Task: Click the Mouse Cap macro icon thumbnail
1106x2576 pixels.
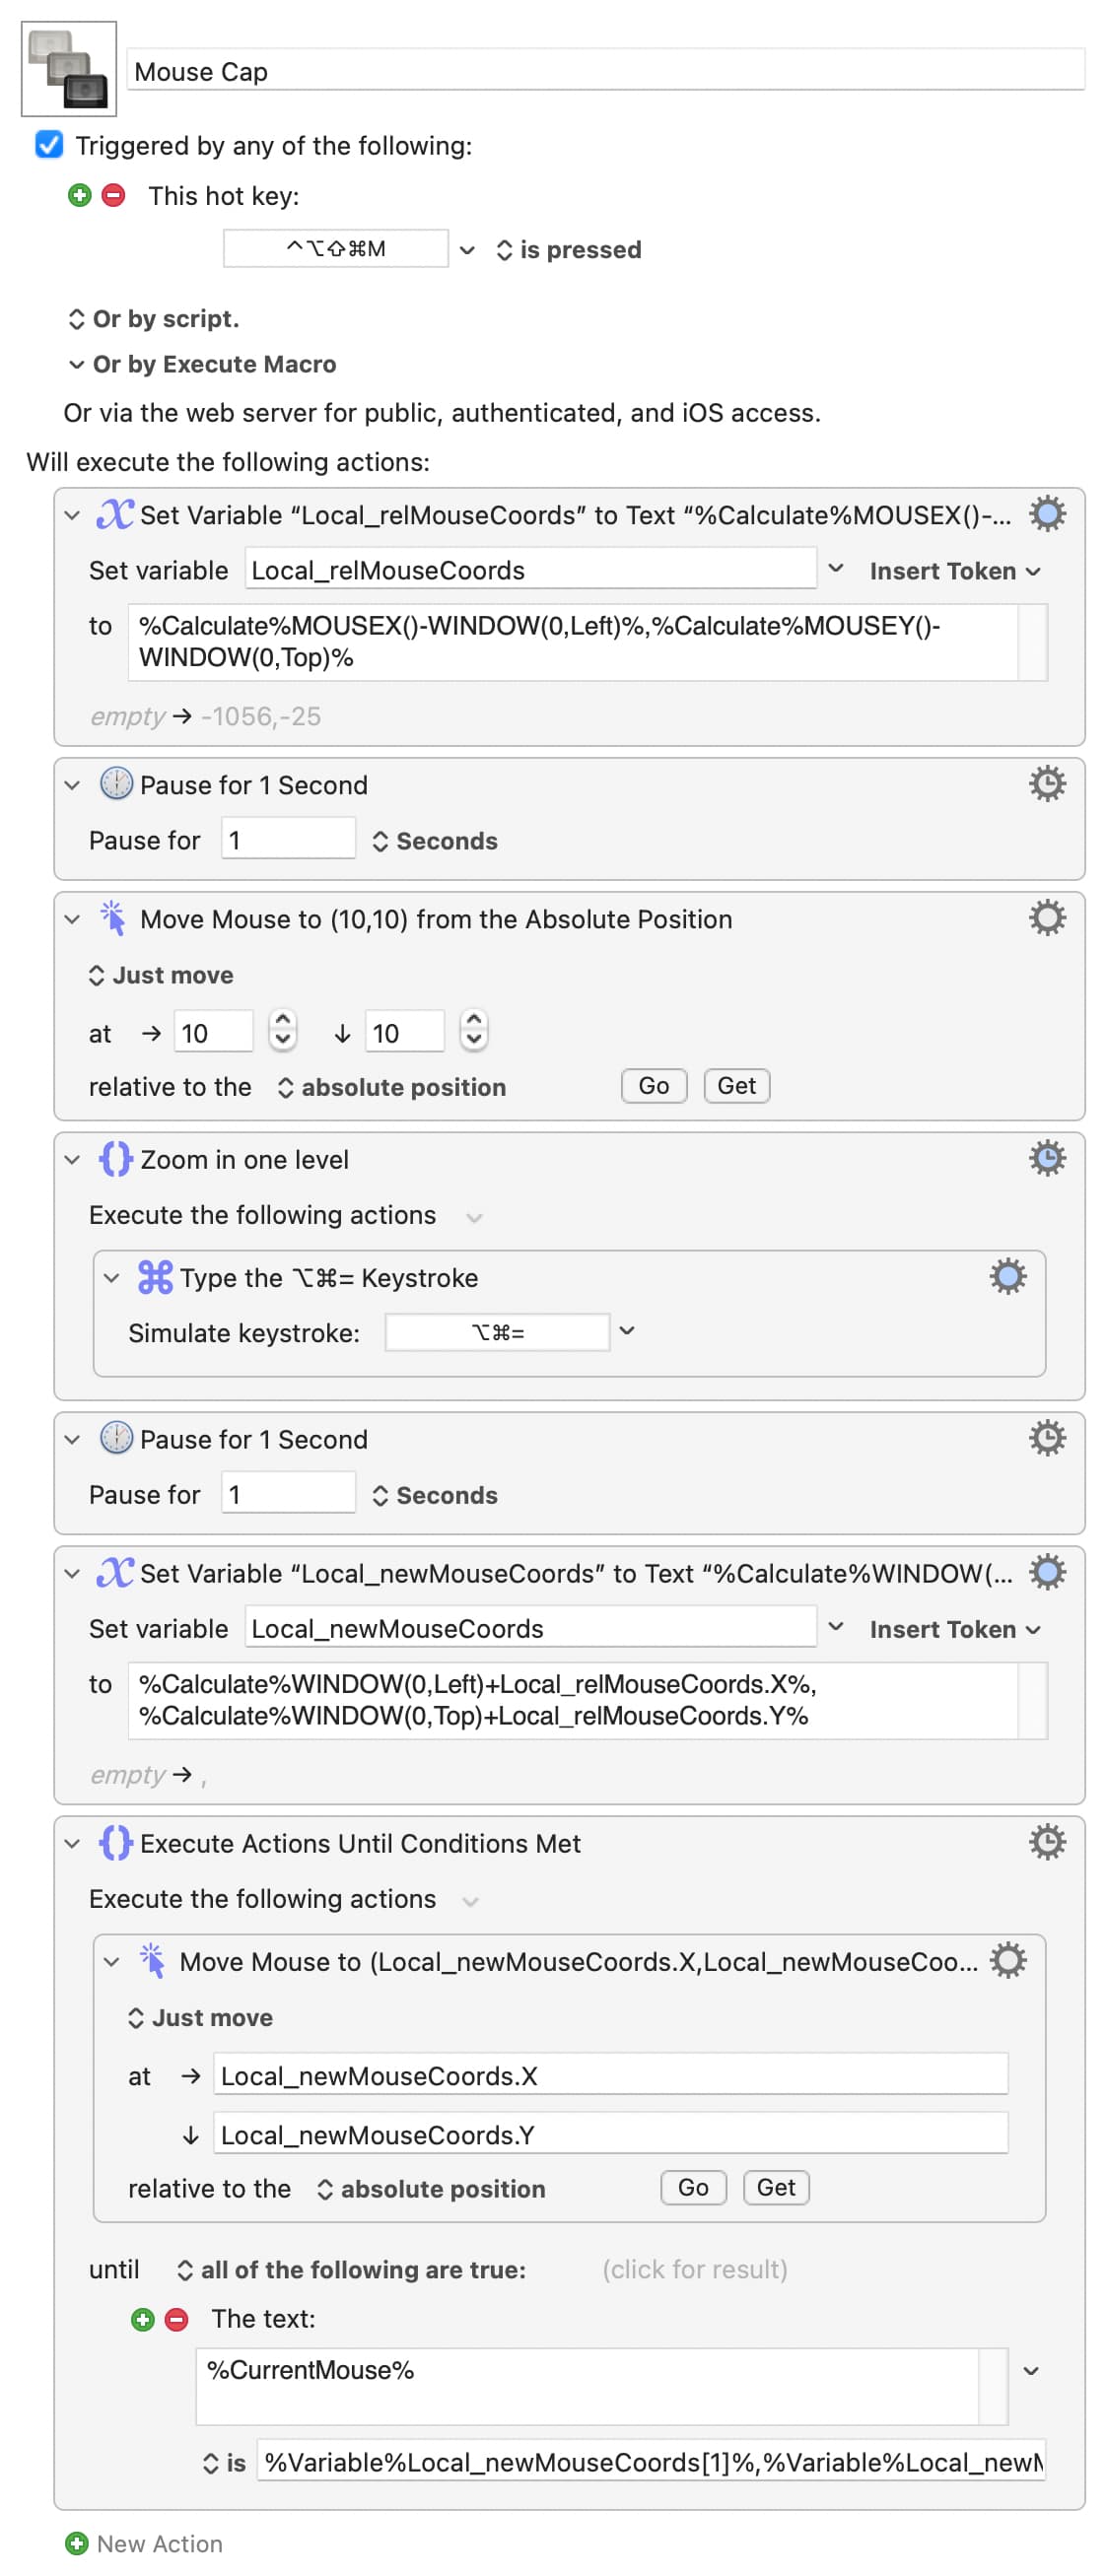Action: pyautogui.click(x=68, y=69)
